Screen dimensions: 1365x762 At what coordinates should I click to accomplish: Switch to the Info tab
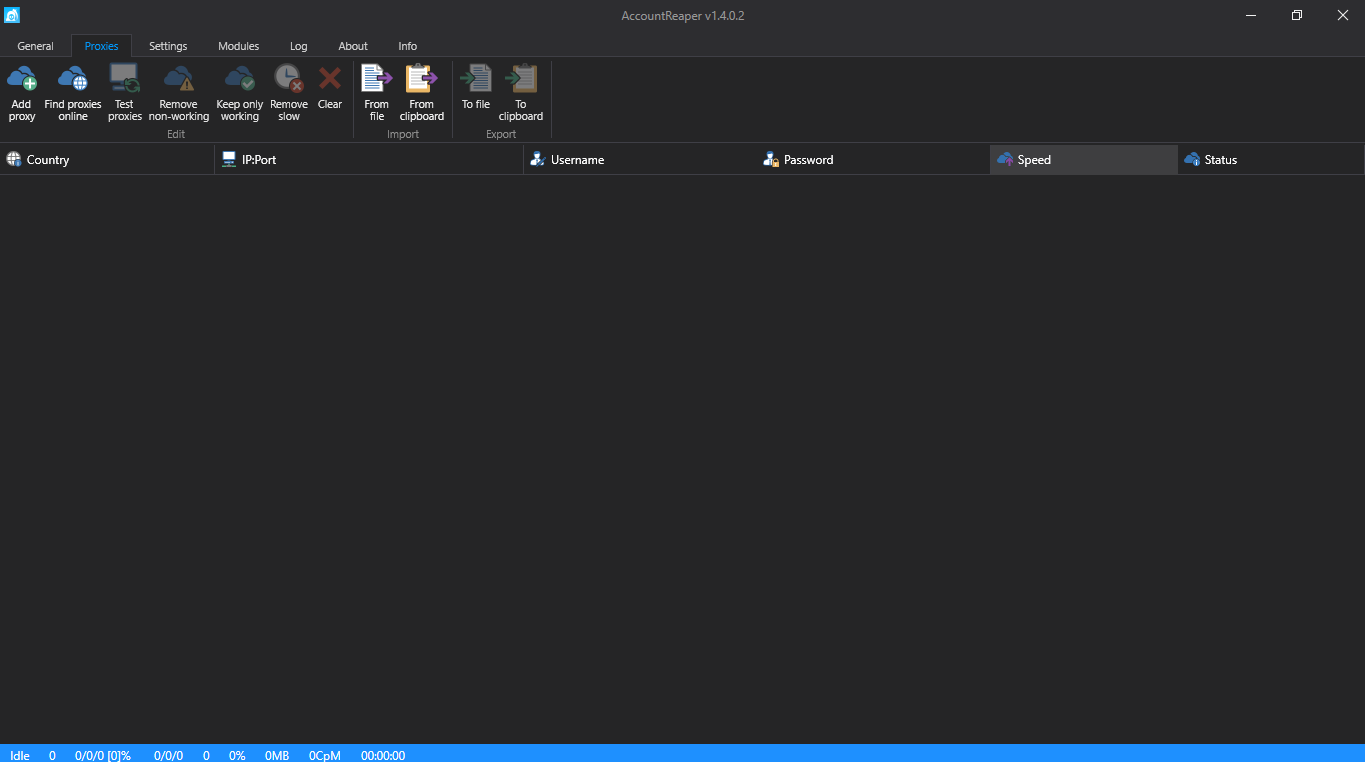(x=408, y=46)
